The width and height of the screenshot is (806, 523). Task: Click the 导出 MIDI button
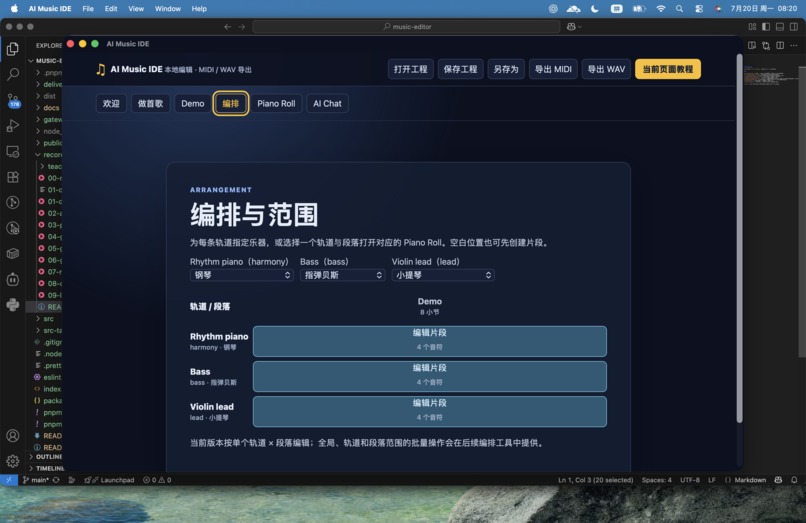553,69
